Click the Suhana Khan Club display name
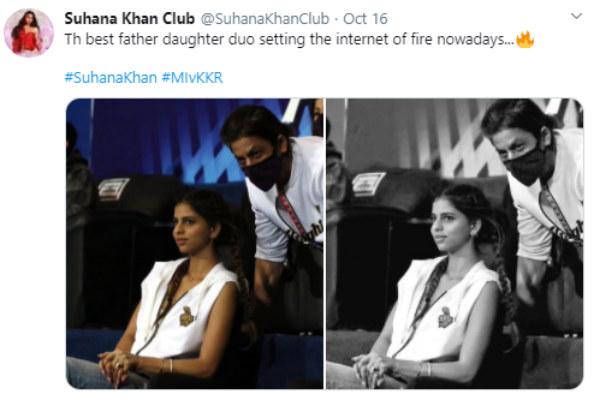This screenshot has width=600, height=400. [x=130, y=18]
